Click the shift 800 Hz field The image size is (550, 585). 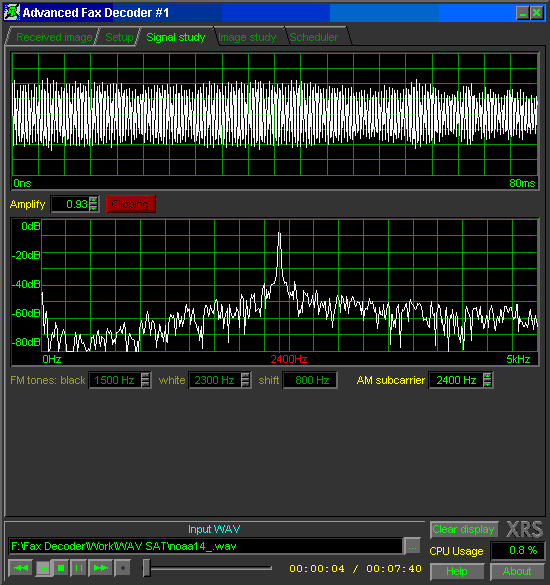(x=310, y=380)
